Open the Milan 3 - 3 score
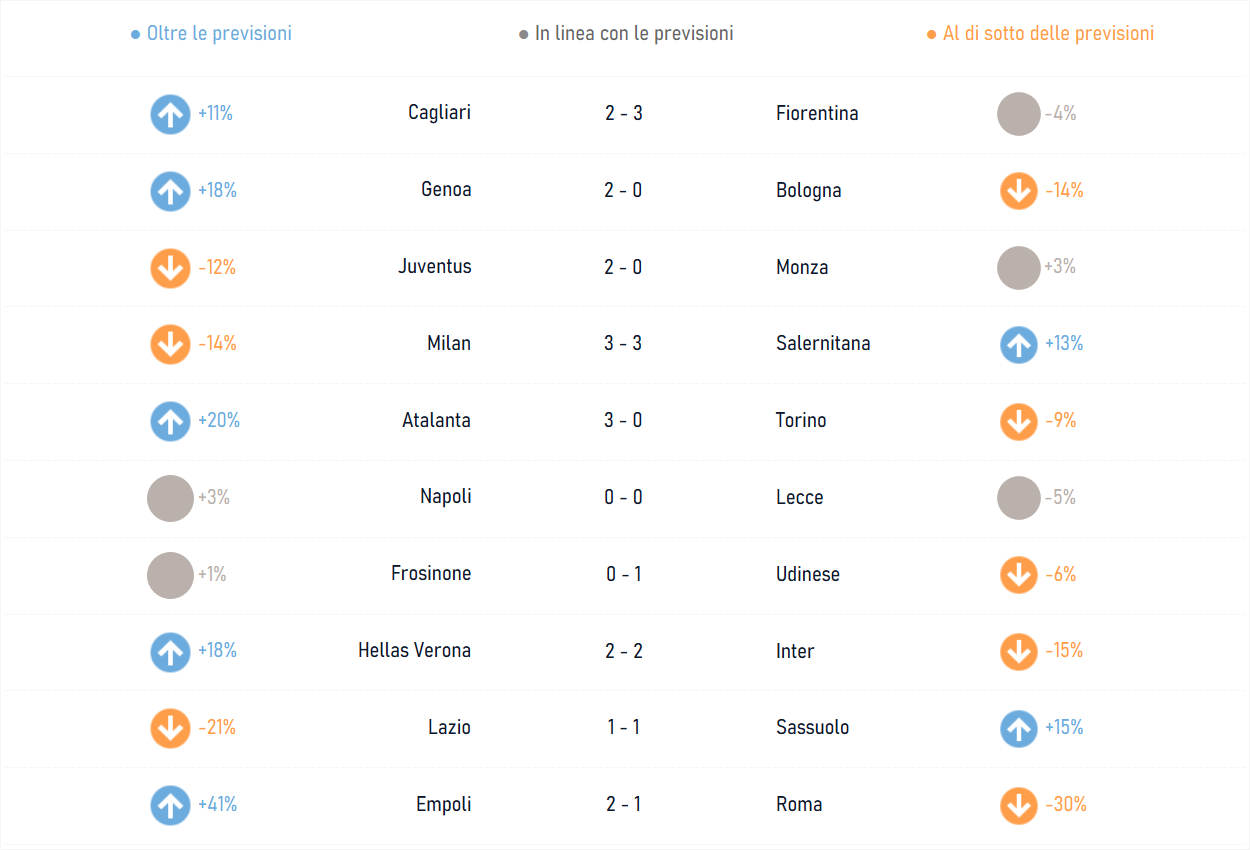 coord(623,344)
